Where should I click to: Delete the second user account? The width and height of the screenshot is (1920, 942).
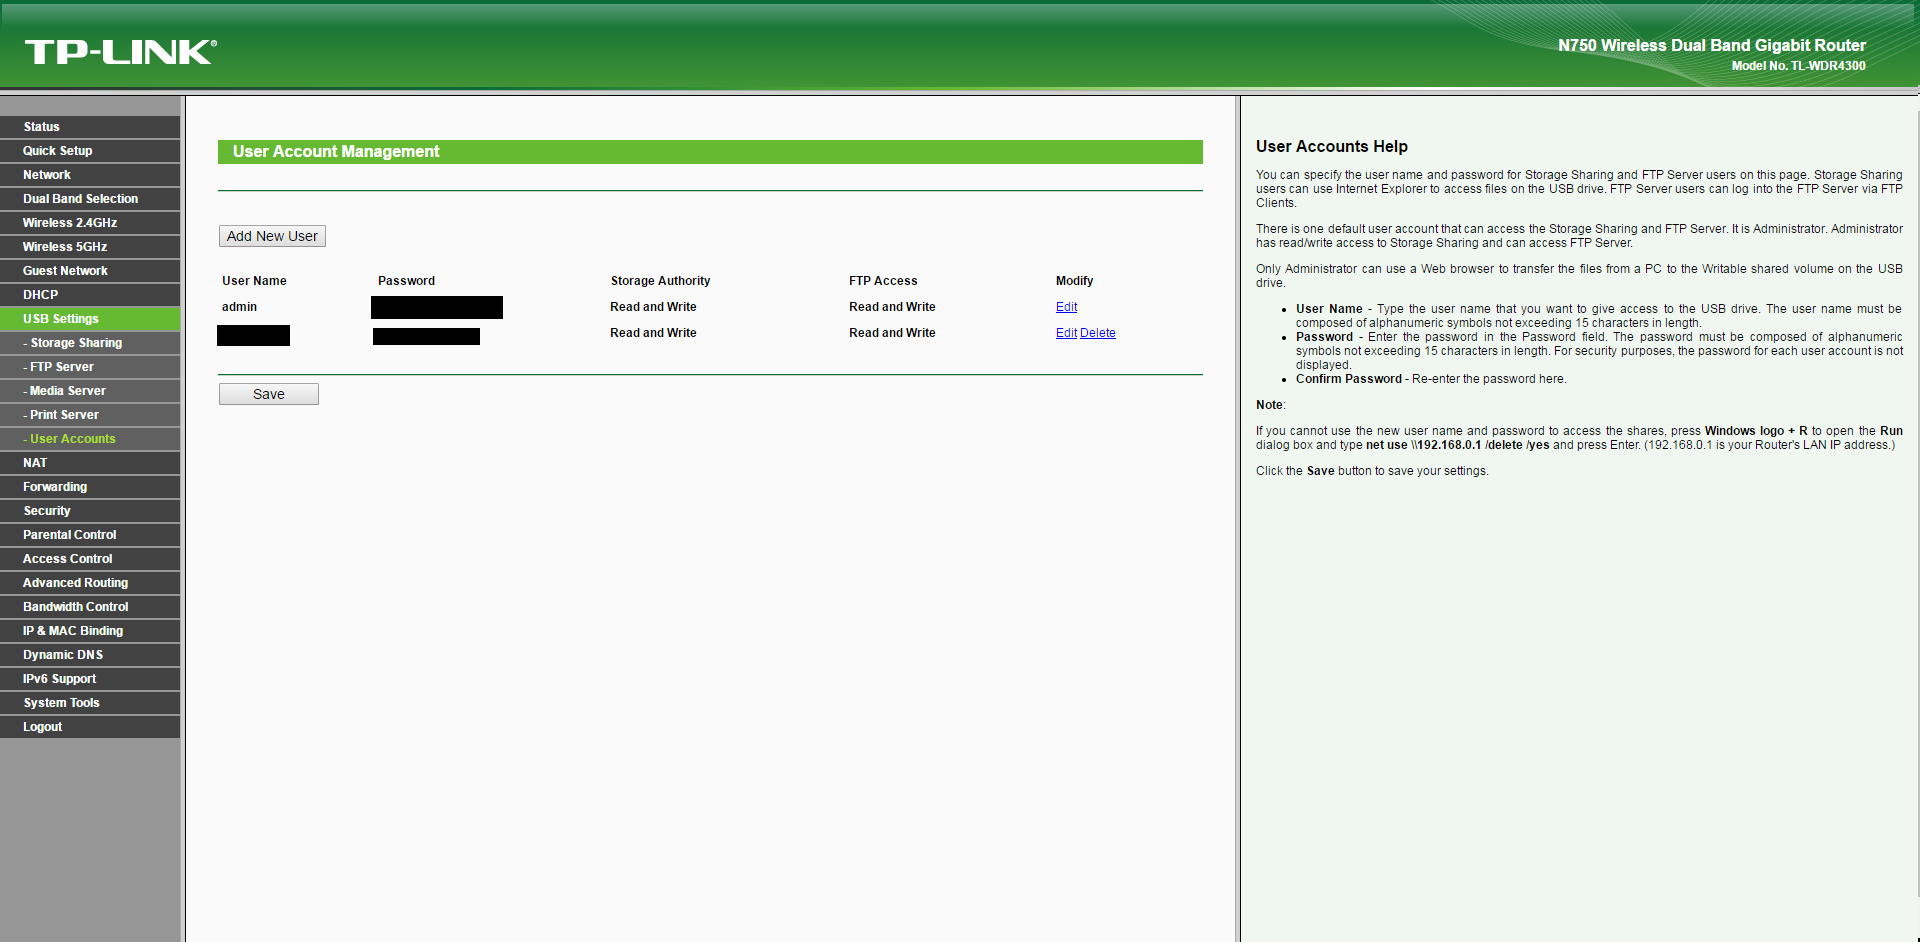[1098, 333]
